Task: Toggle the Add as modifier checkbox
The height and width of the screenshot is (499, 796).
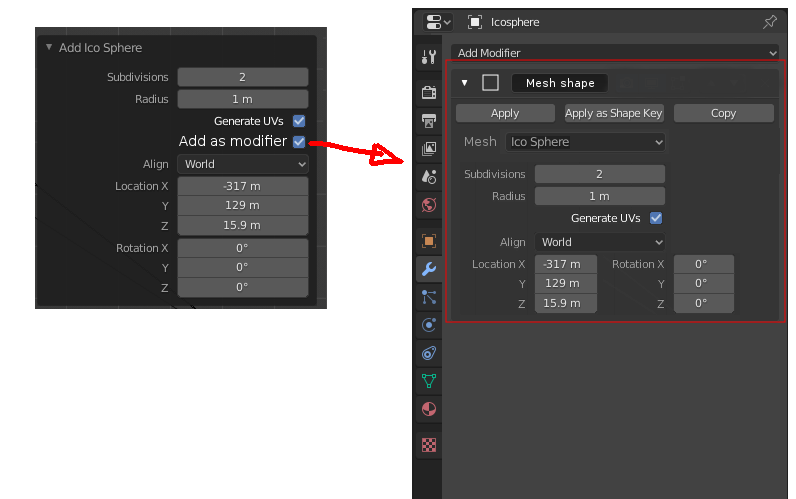Action: click(x=299, y=142)
